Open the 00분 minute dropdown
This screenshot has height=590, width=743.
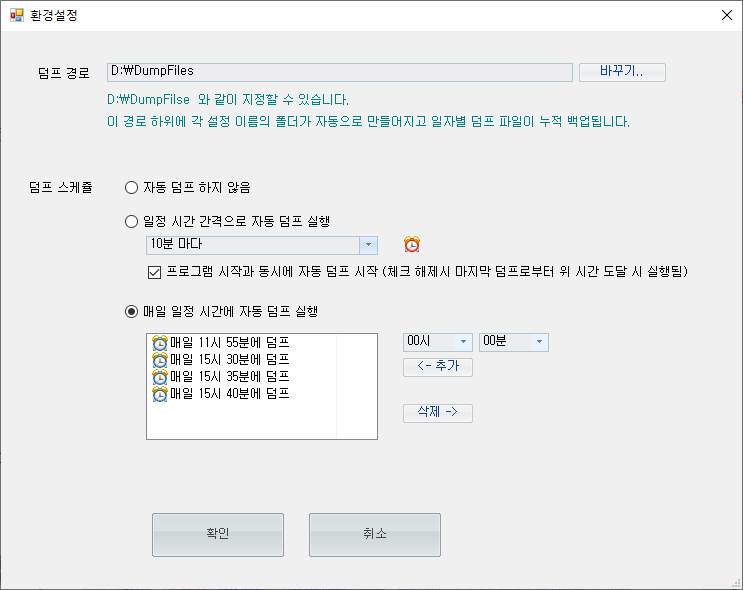(514, 342)
